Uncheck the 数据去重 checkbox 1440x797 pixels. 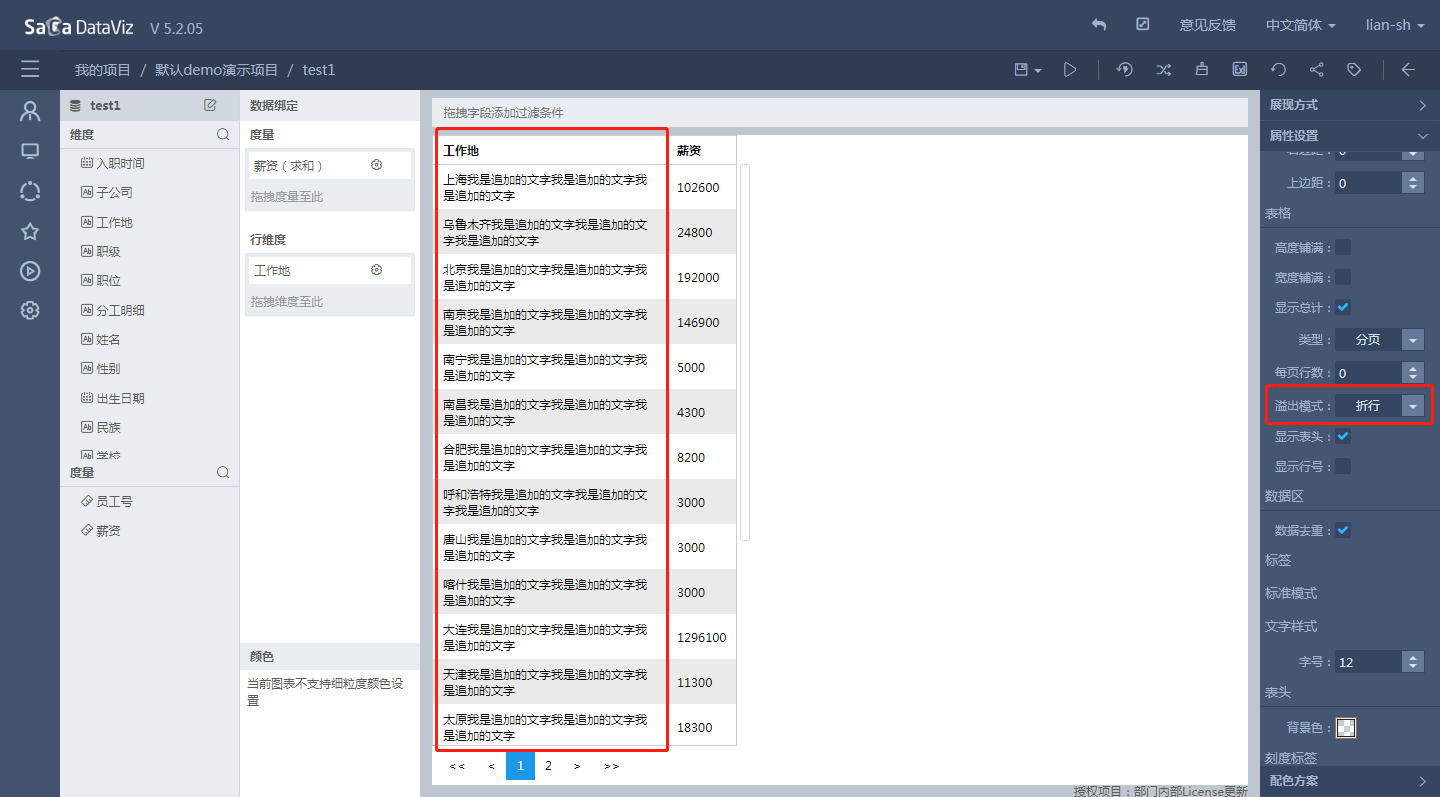pyautogui.click(x=1343, y=530)
